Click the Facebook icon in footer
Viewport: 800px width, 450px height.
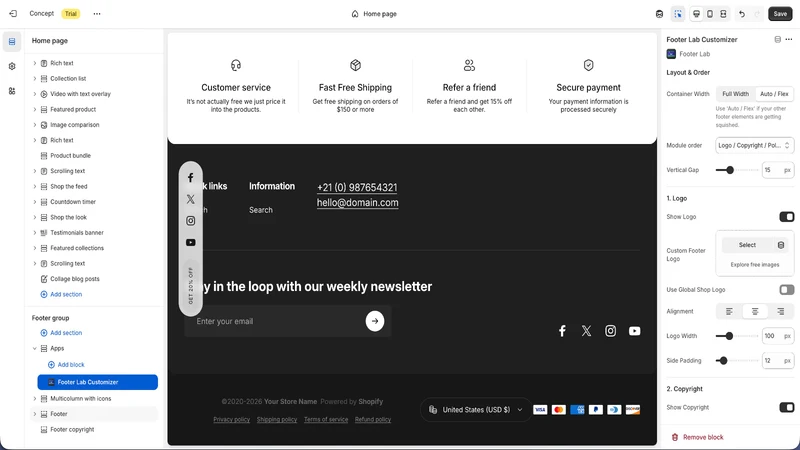tap(562, 331)
